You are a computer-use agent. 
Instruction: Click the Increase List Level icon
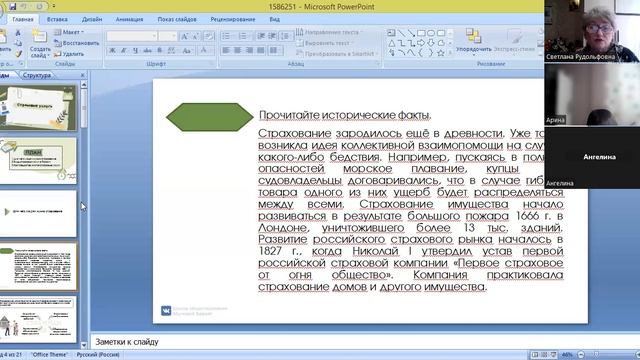(272, 36)
